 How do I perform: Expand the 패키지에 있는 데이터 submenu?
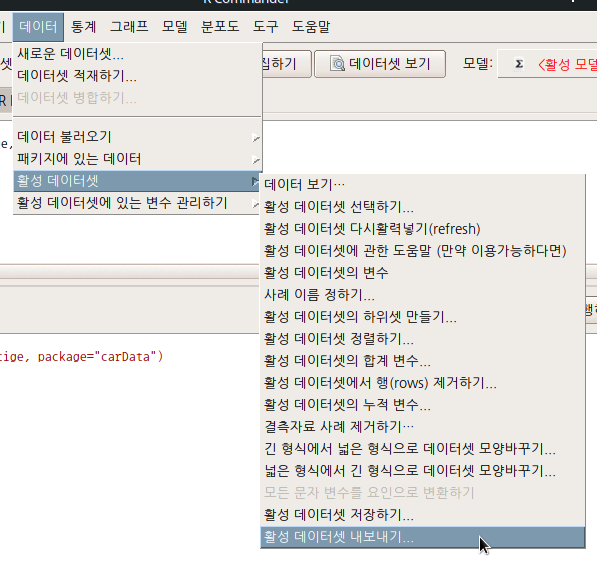(x=137, y=159)
